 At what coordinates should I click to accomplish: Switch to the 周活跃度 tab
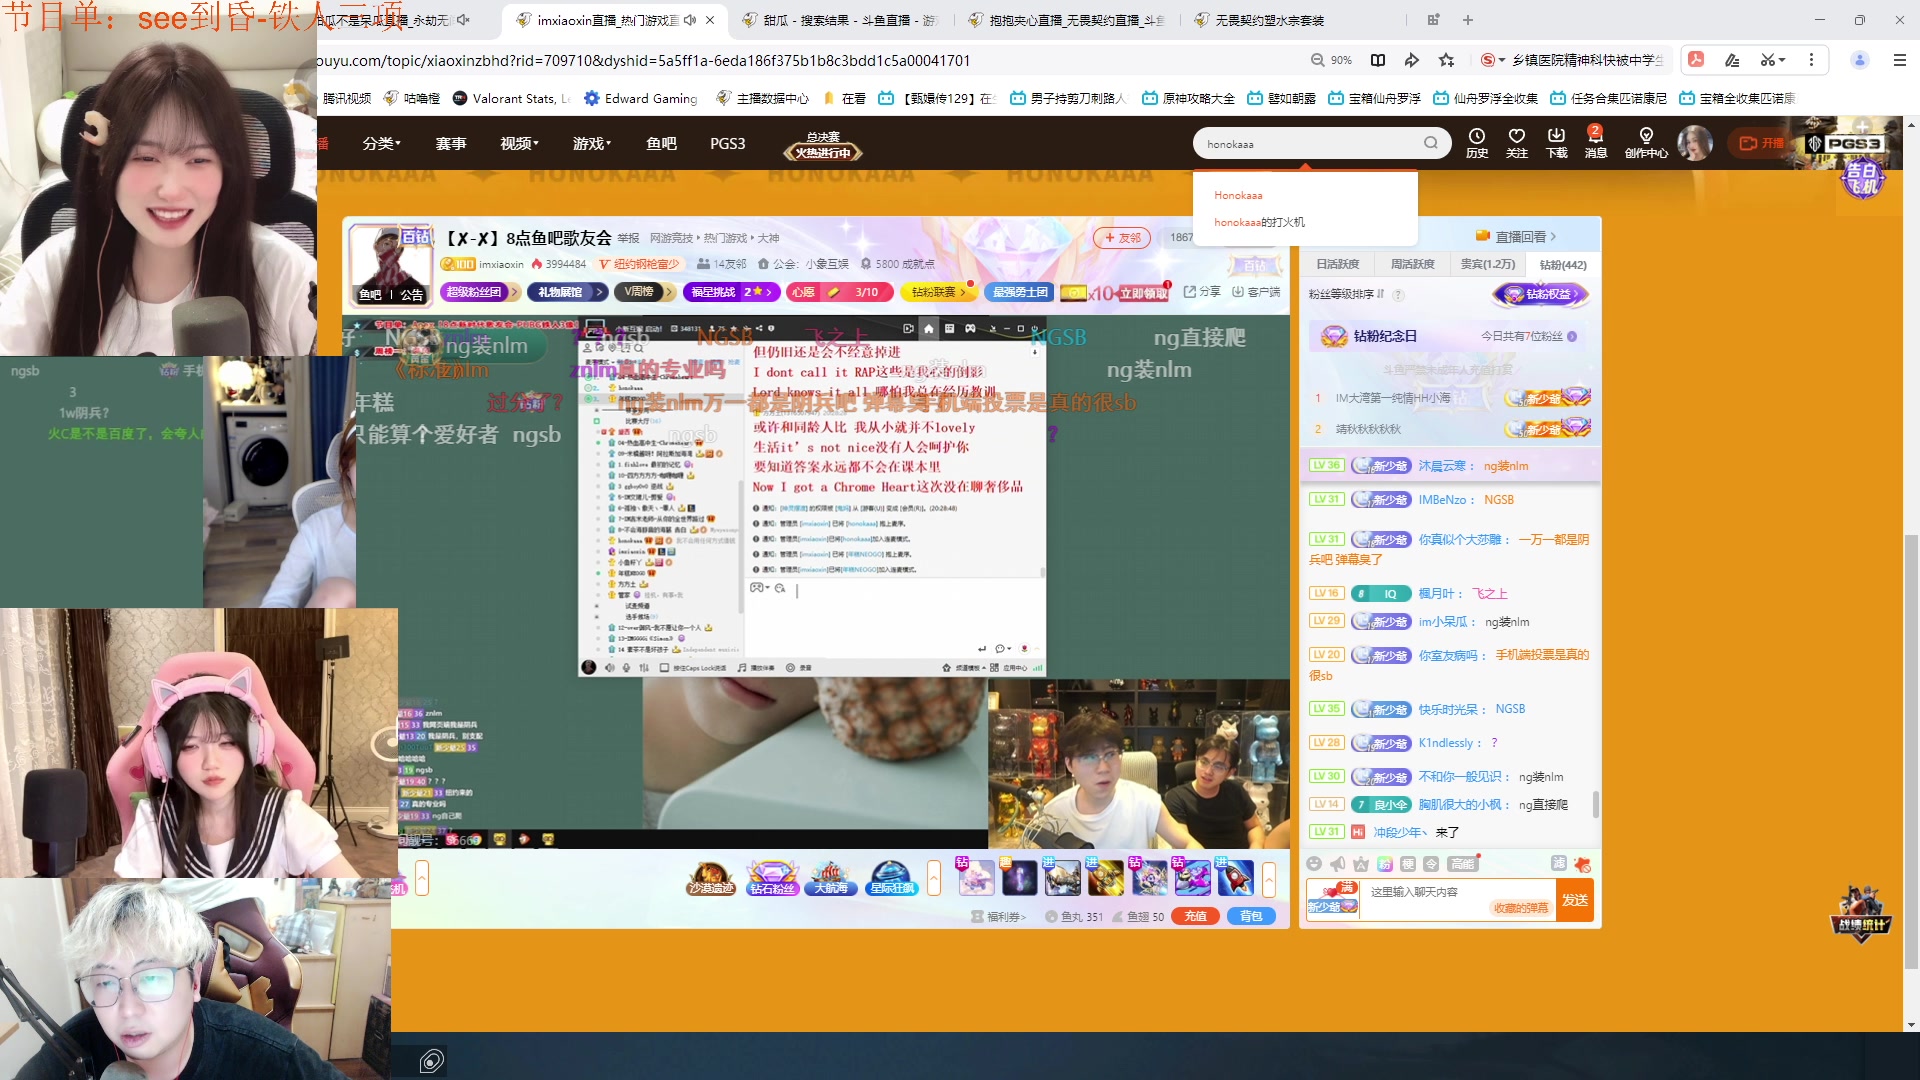click(1412, 264)
